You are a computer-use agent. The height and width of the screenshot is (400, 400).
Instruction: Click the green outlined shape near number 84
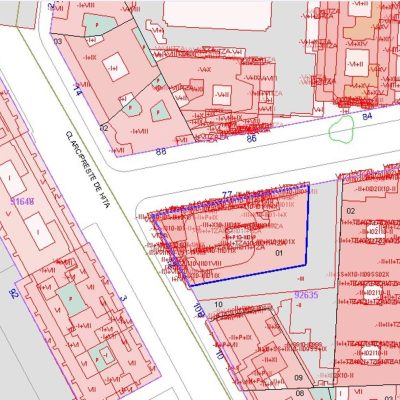[x=341, y=130]
